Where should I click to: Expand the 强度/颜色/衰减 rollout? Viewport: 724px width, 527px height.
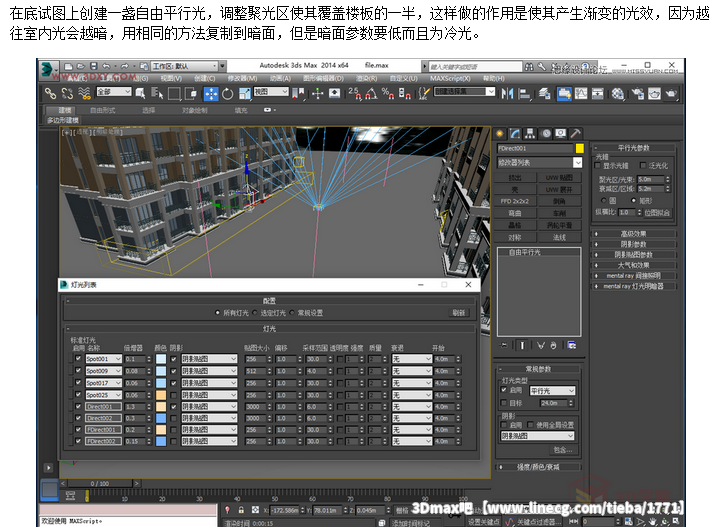coord(538,467)
